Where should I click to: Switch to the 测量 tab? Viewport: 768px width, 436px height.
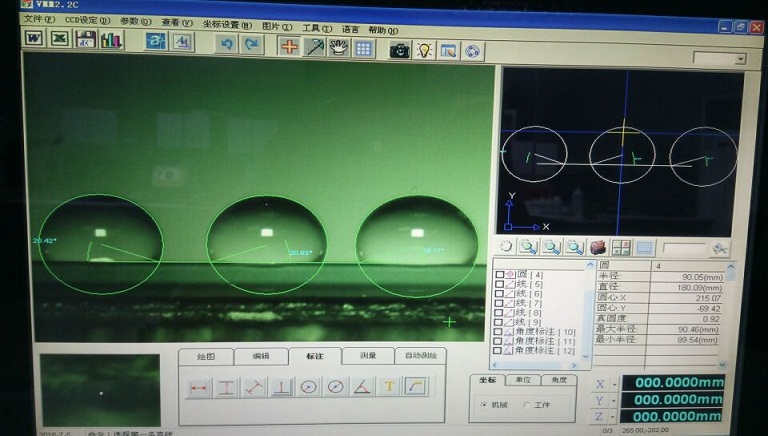click(x=367, y=356)
